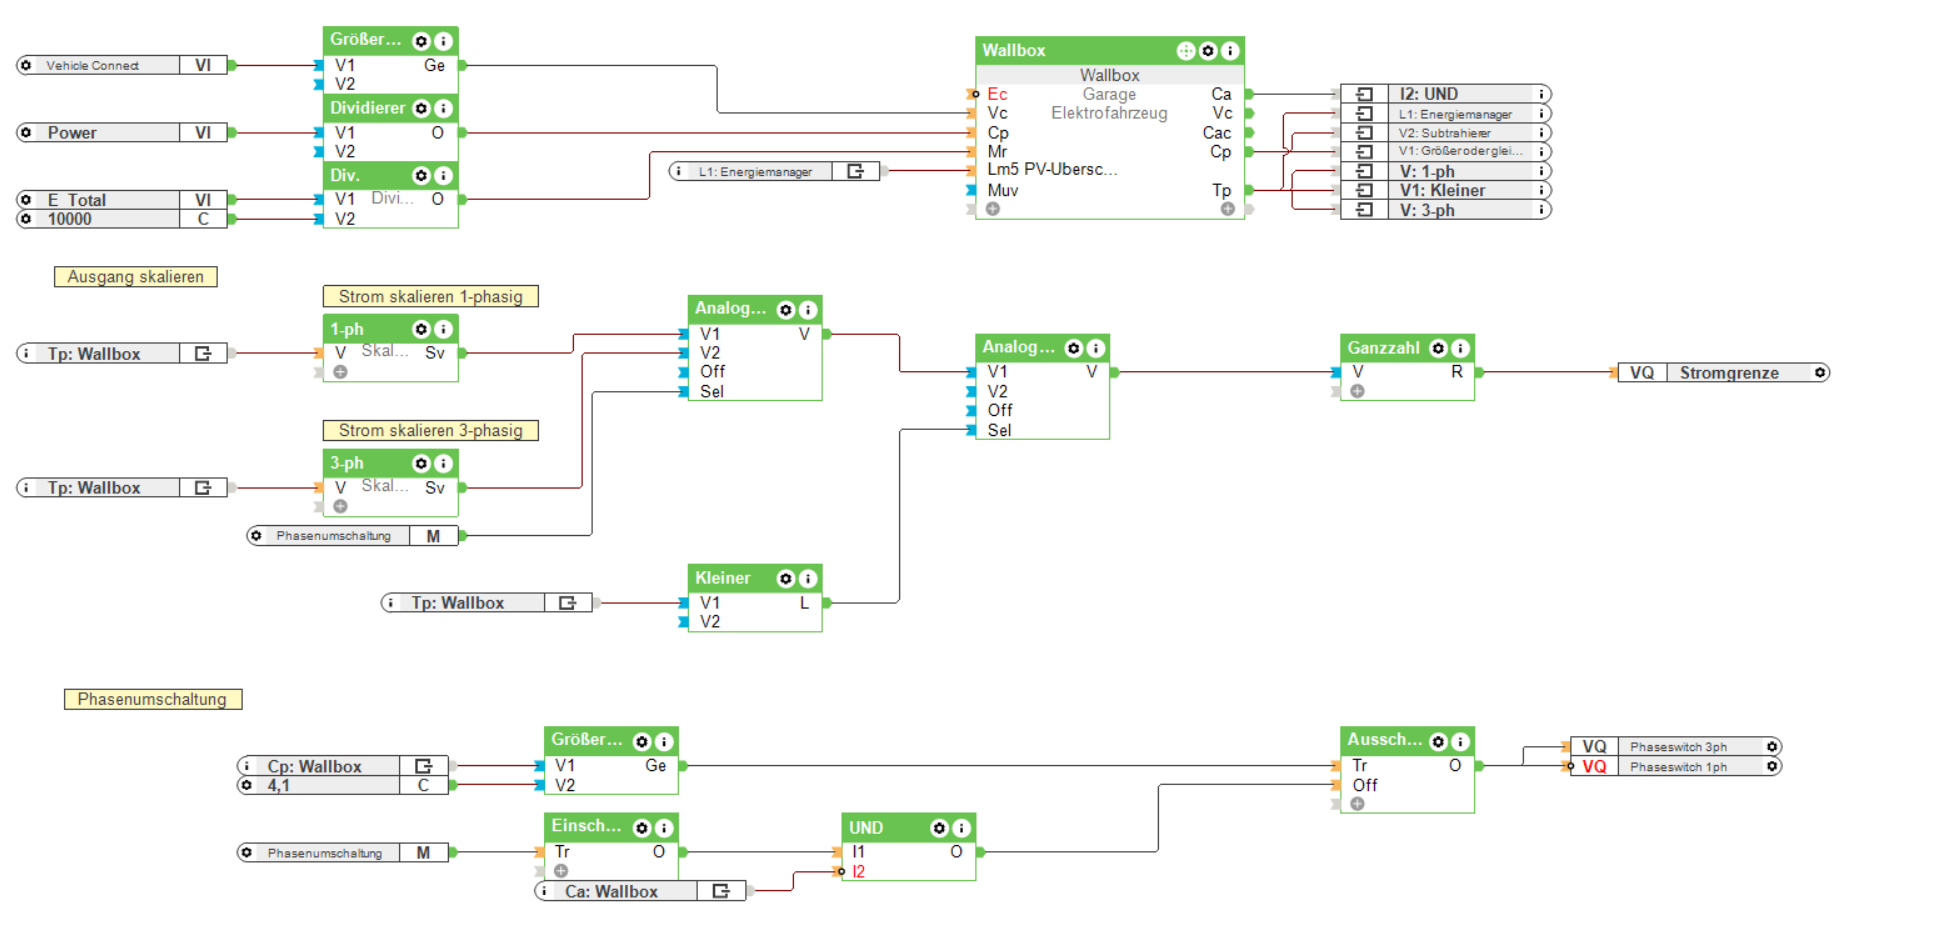Select Tp: Wallbox reference feeding 3-ph block
This screenshot has height=950, width=1943.
122,488
